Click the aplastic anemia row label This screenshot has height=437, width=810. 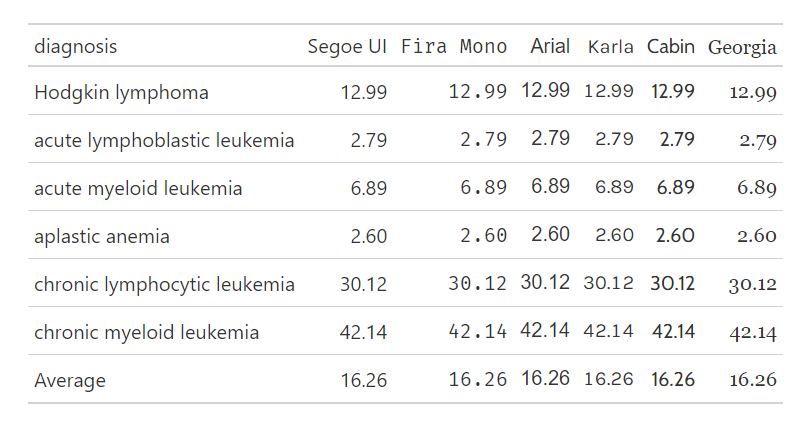(x=102, y=237)
